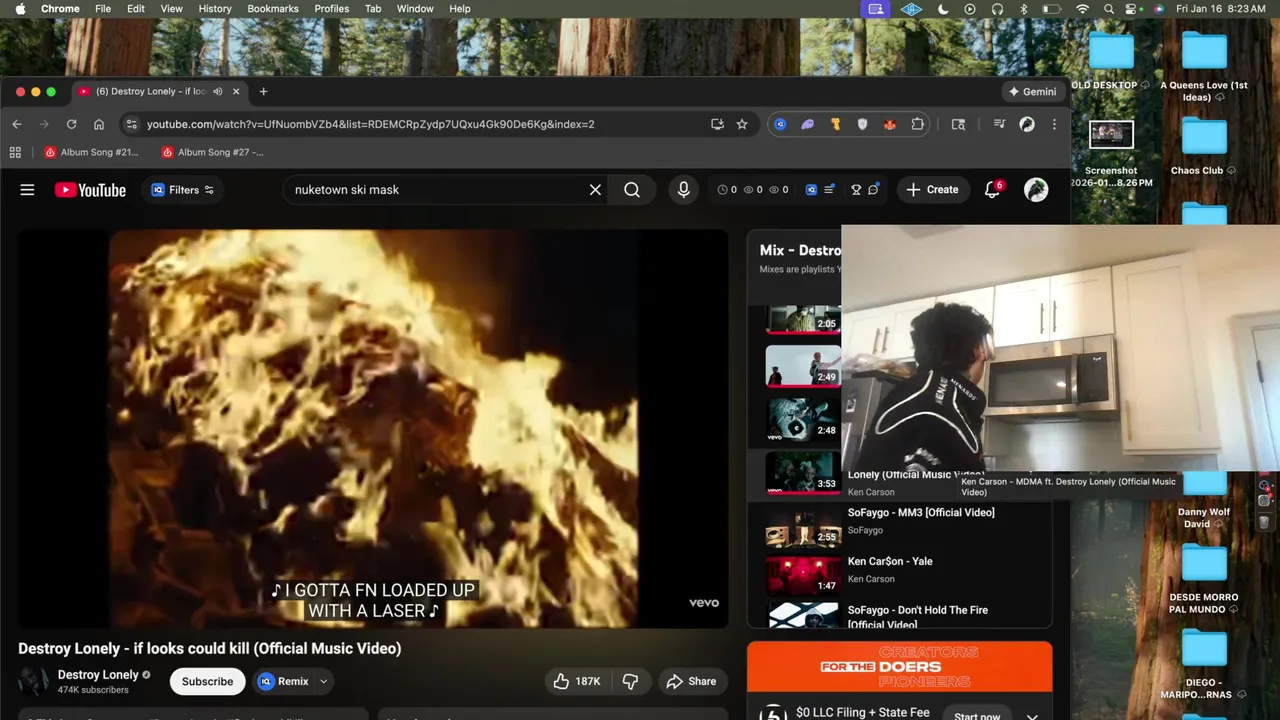Image resolution: width=1280 pixels, height=720 pixels.
Task: Open the Extensions puzzle piece menu
Action: pos(917,124)
